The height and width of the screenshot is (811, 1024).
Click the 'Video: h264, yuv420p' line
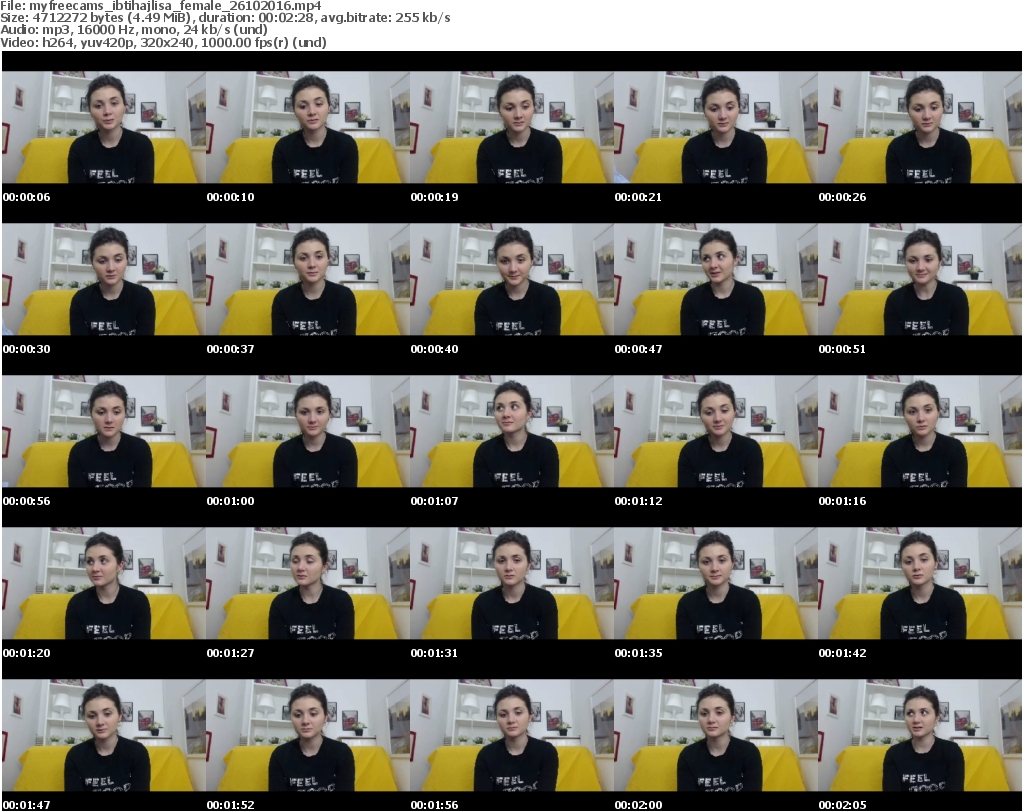[x=163, y=42]
